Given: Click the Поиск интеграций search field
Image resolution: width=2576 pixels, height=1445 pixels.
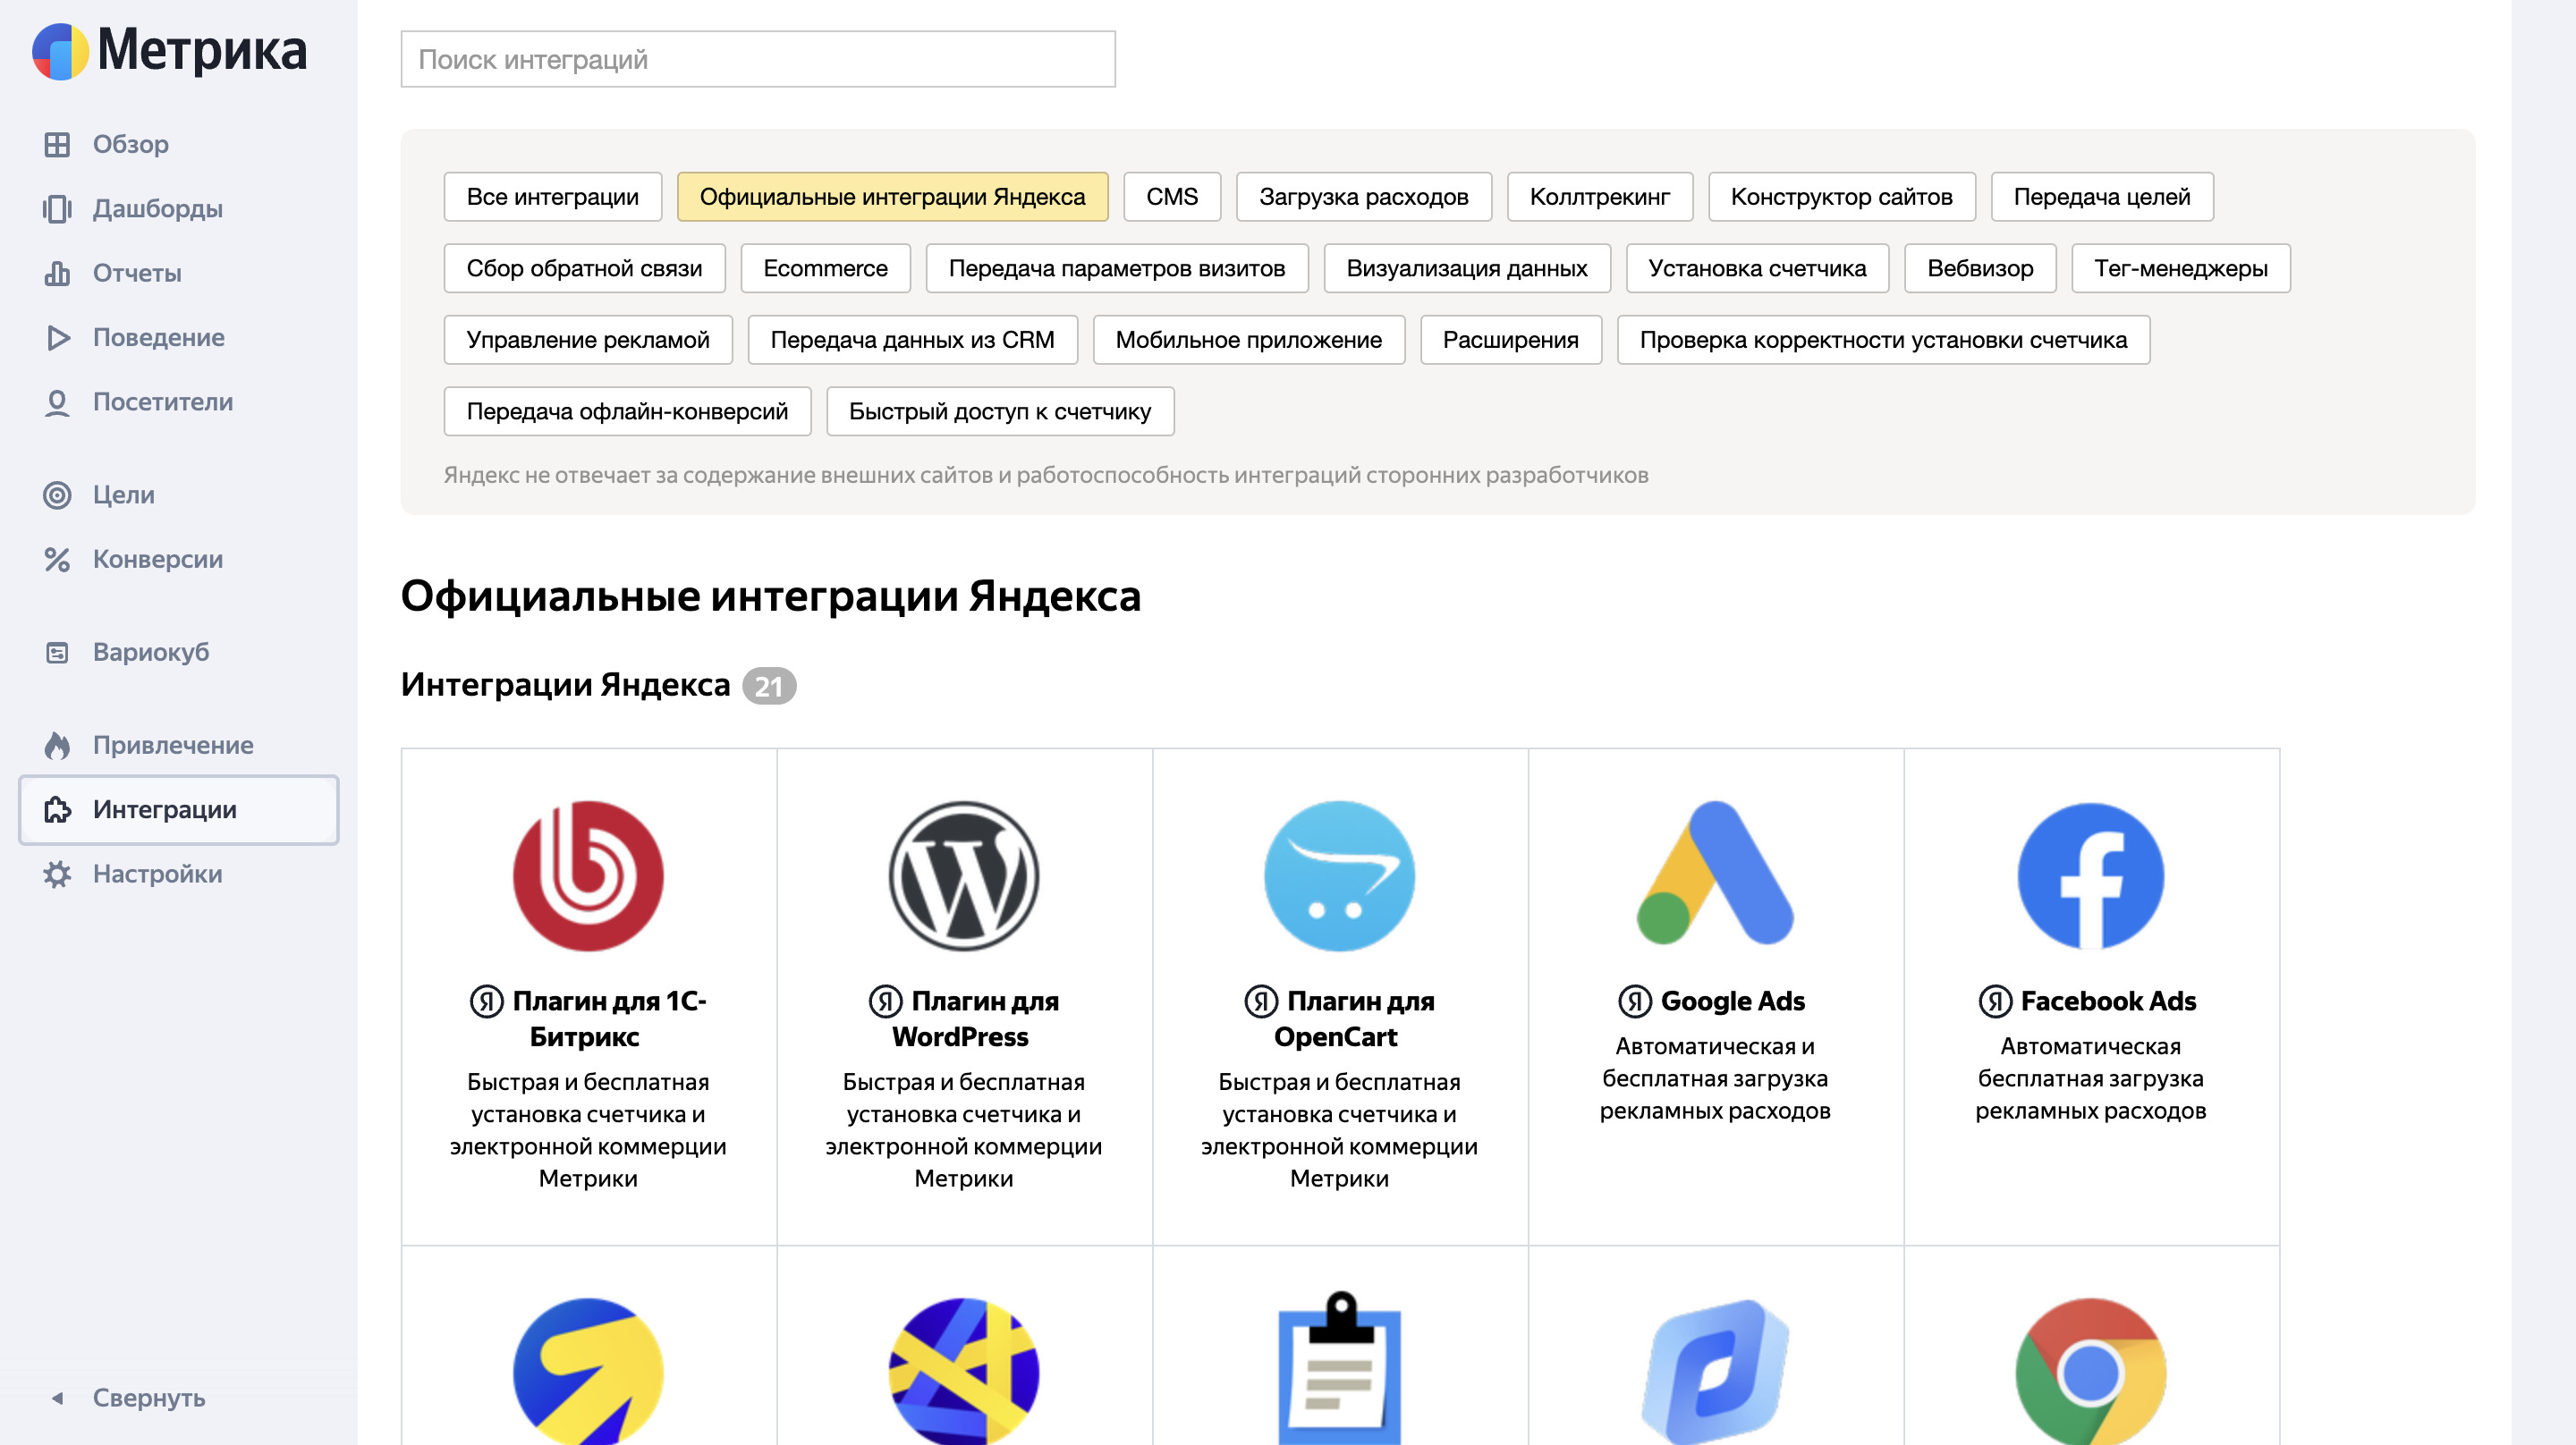Looking at the screenshot, I should coord(758,59).
